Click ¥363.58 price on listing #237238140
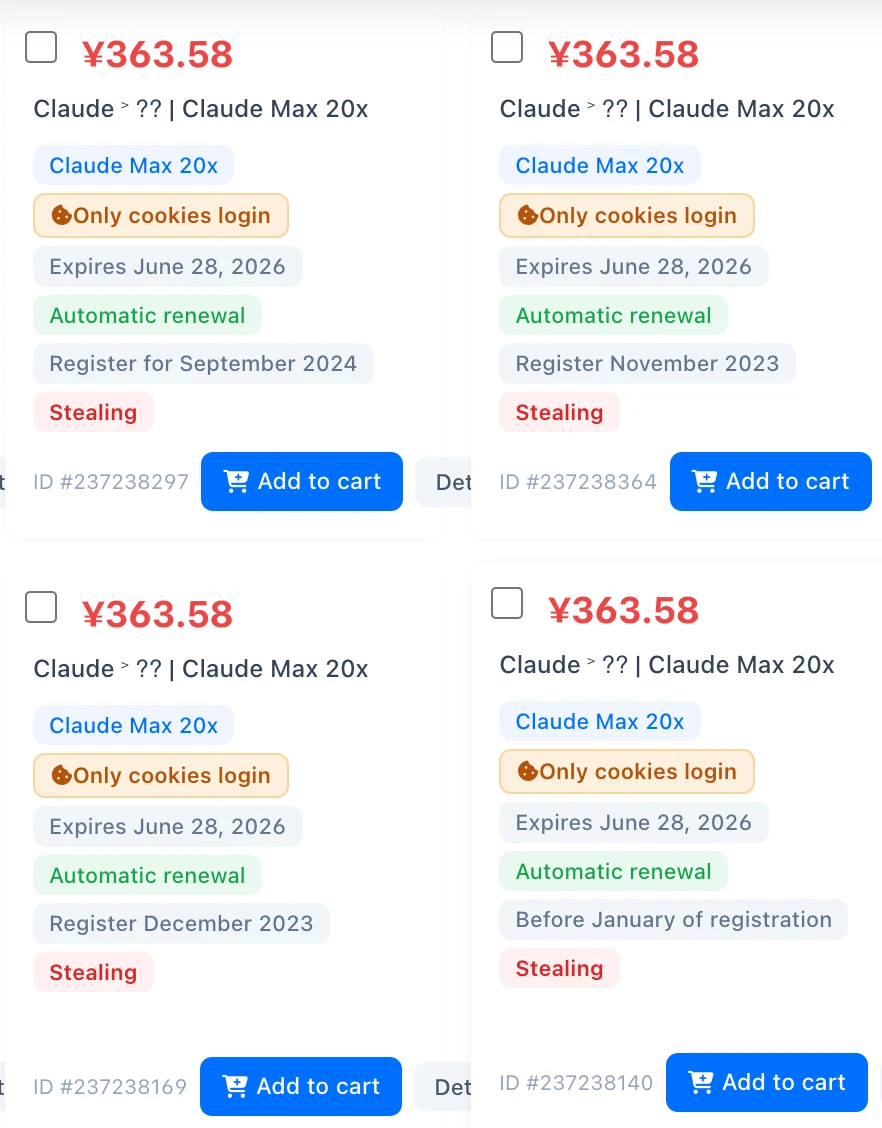Viewport: 882px width, 1128px height. coord(624,611)
